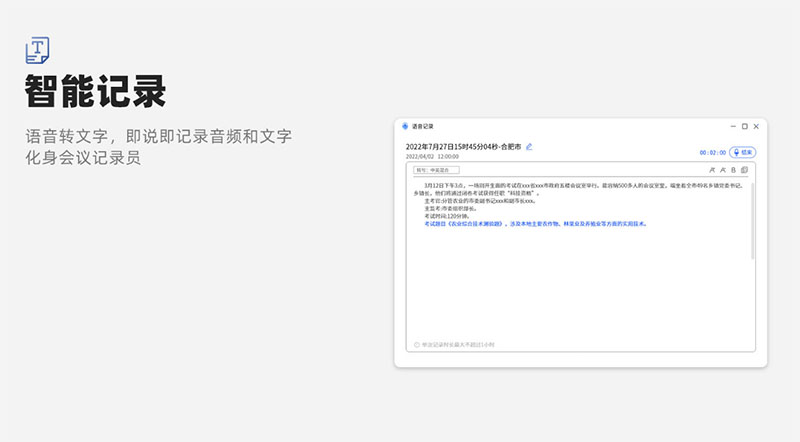Close the 语音记录 window

coord(756,126)
